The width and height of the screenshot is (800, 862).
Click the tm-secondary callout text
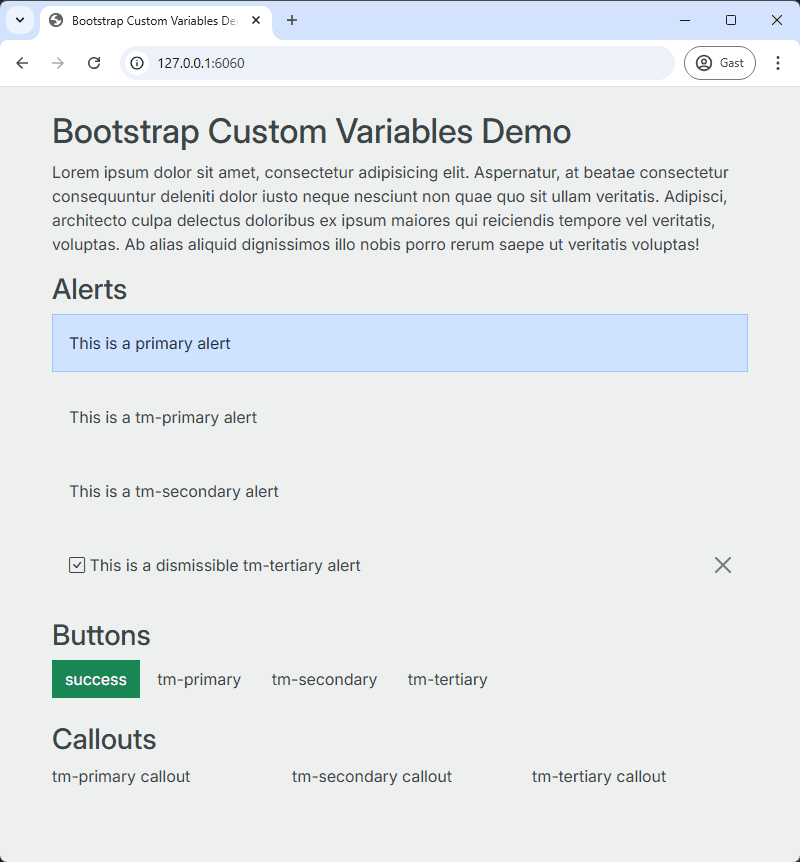coord(372,776)
